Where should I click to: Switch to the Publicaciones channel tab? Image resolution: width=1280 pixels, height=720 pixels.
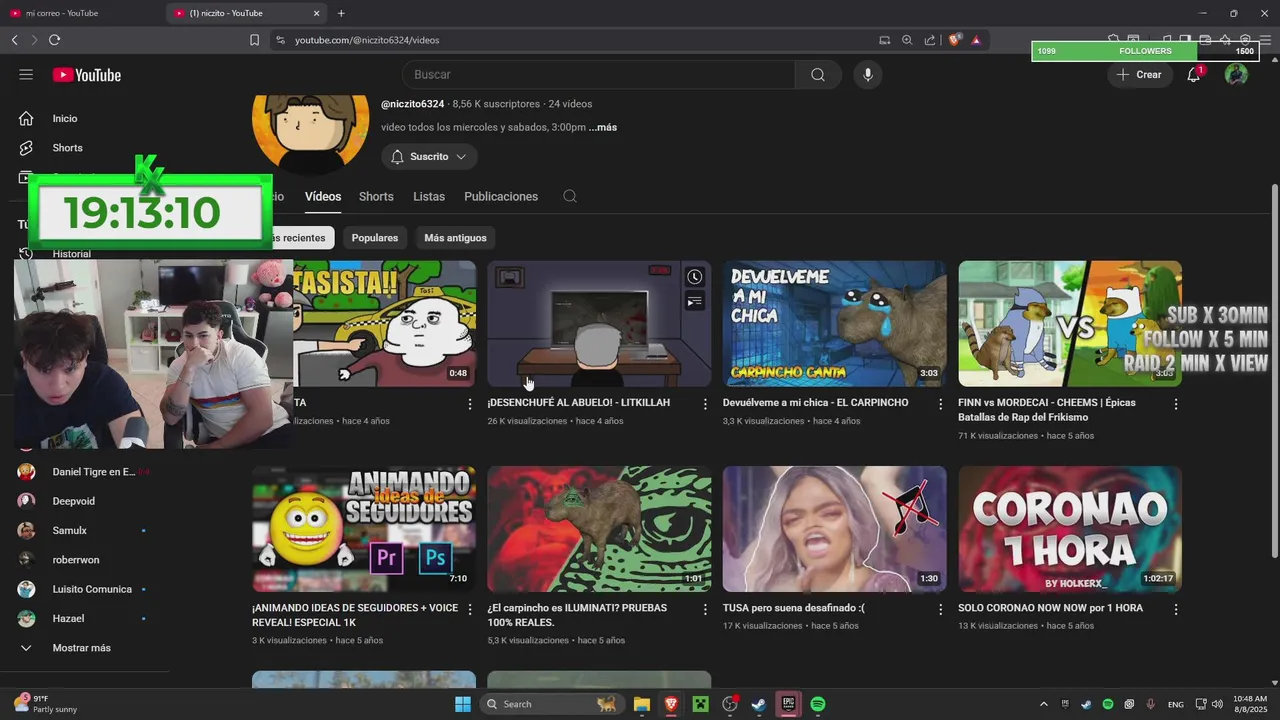501,197
